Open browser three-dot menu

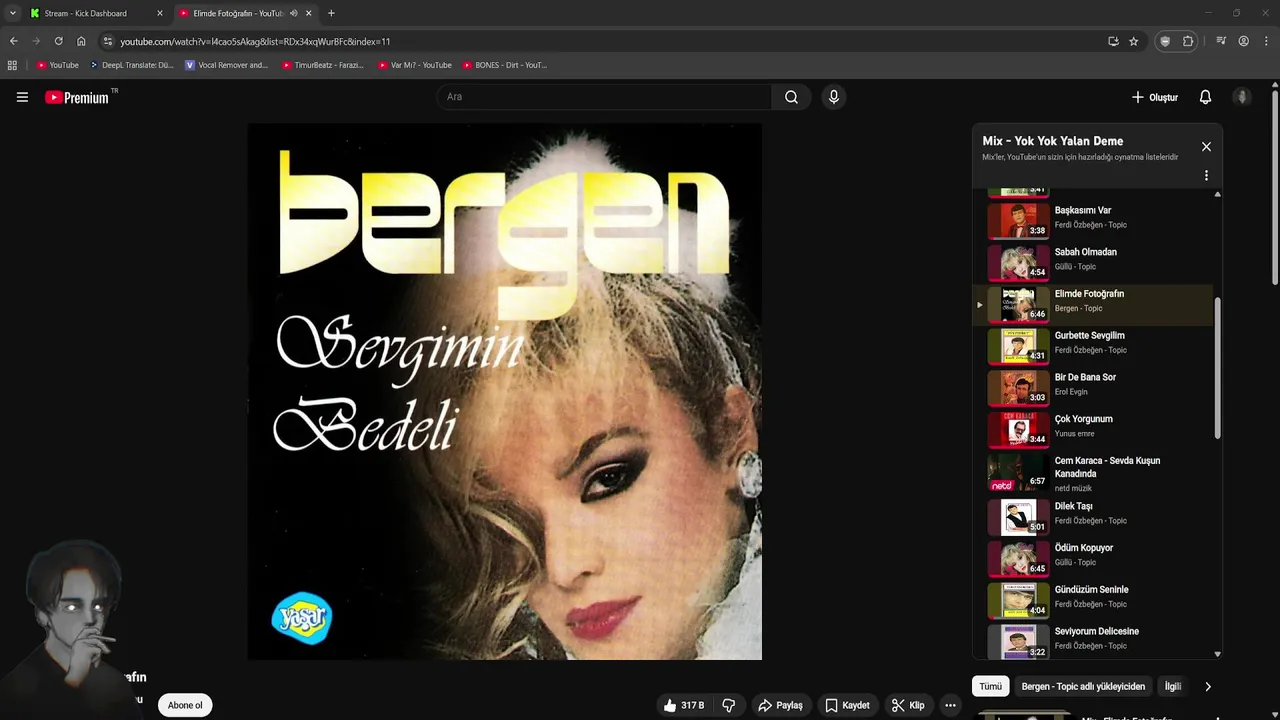click(1267, 41)
